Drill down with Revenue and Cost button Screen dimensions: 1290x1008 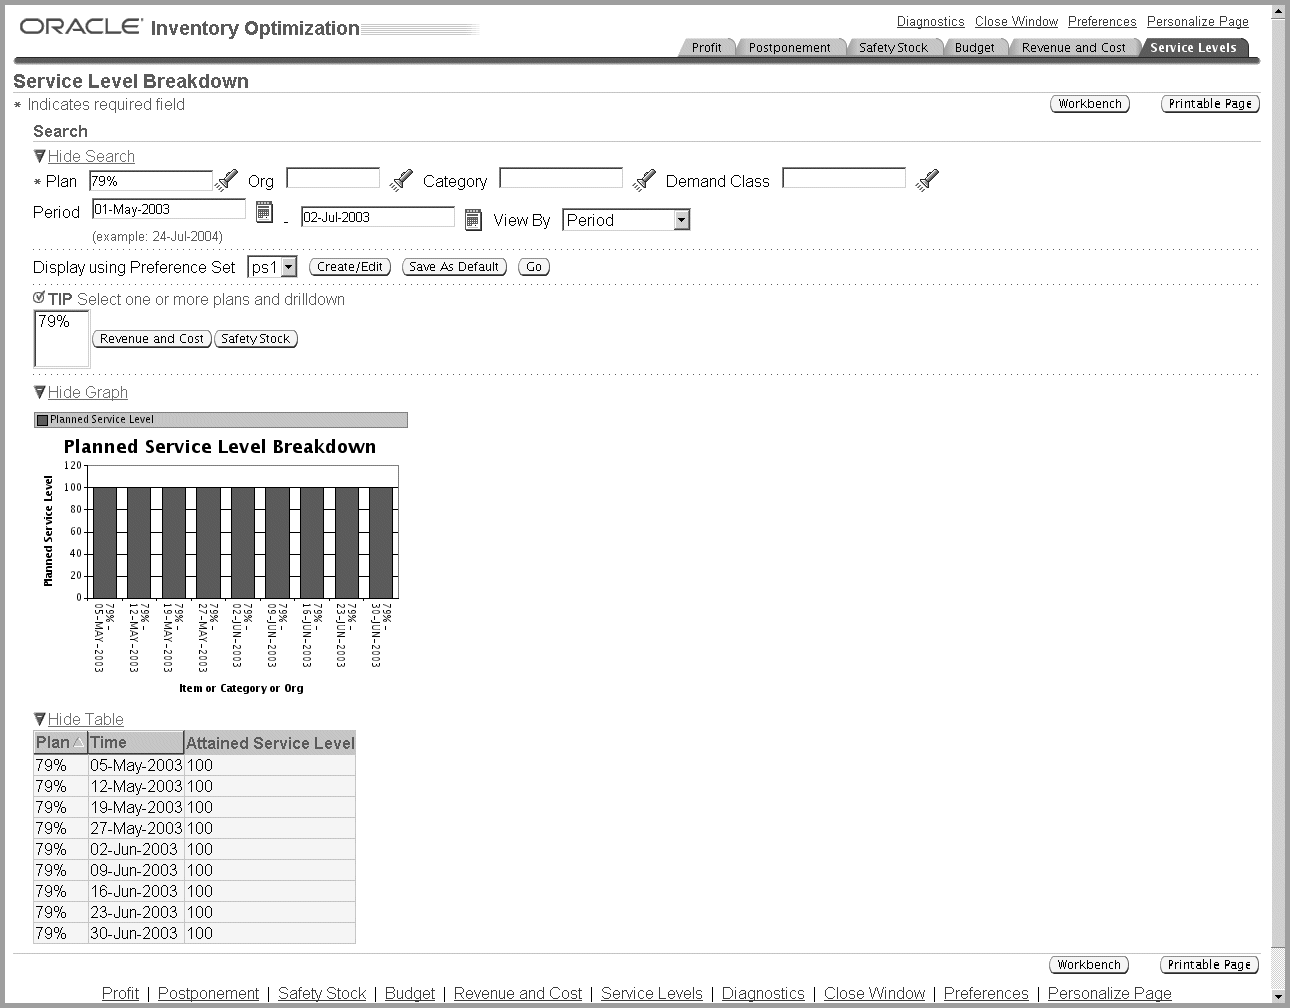tap(152, 339)
